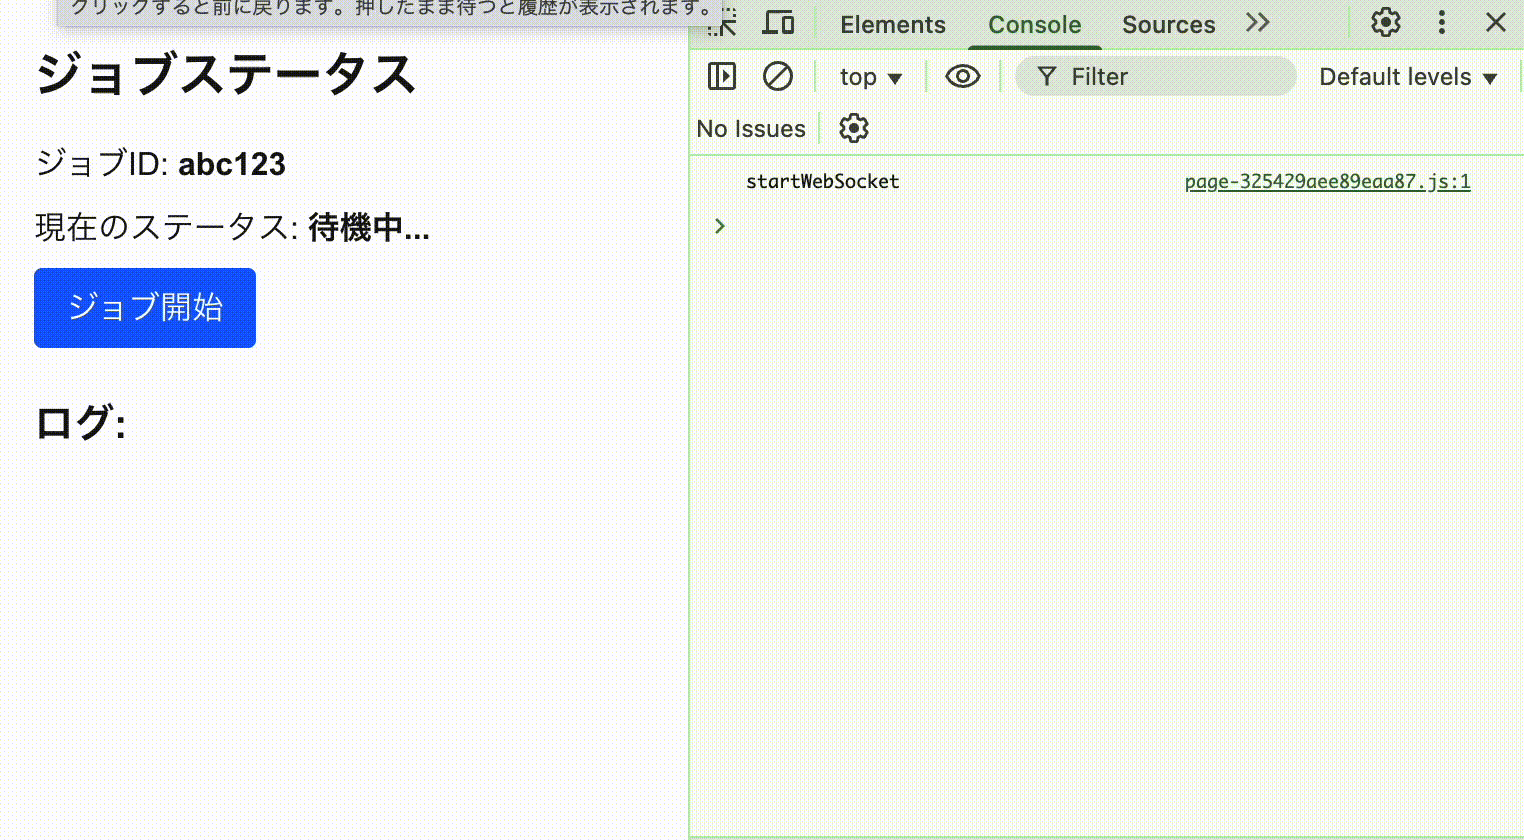Open the page-325429aee89eaa87.js:1 source link
This screenshot has width=1524, height=840.
click(x=1326, y=182)
